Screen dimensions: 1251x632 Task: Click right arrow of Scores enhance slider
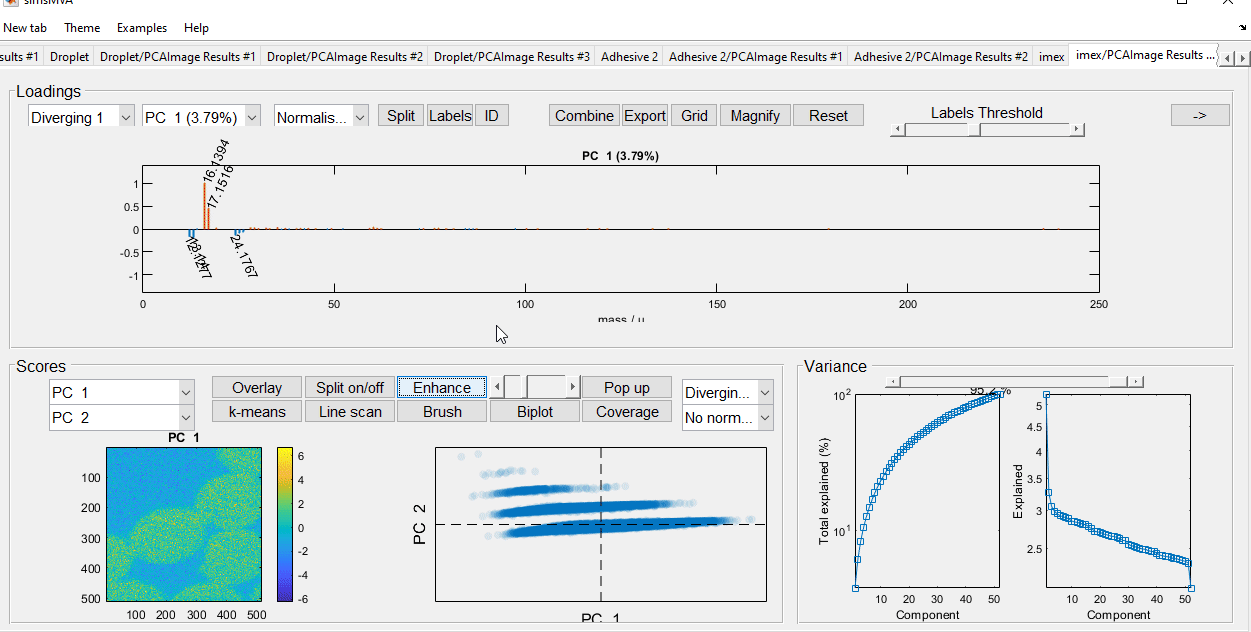tap(572, 387)
